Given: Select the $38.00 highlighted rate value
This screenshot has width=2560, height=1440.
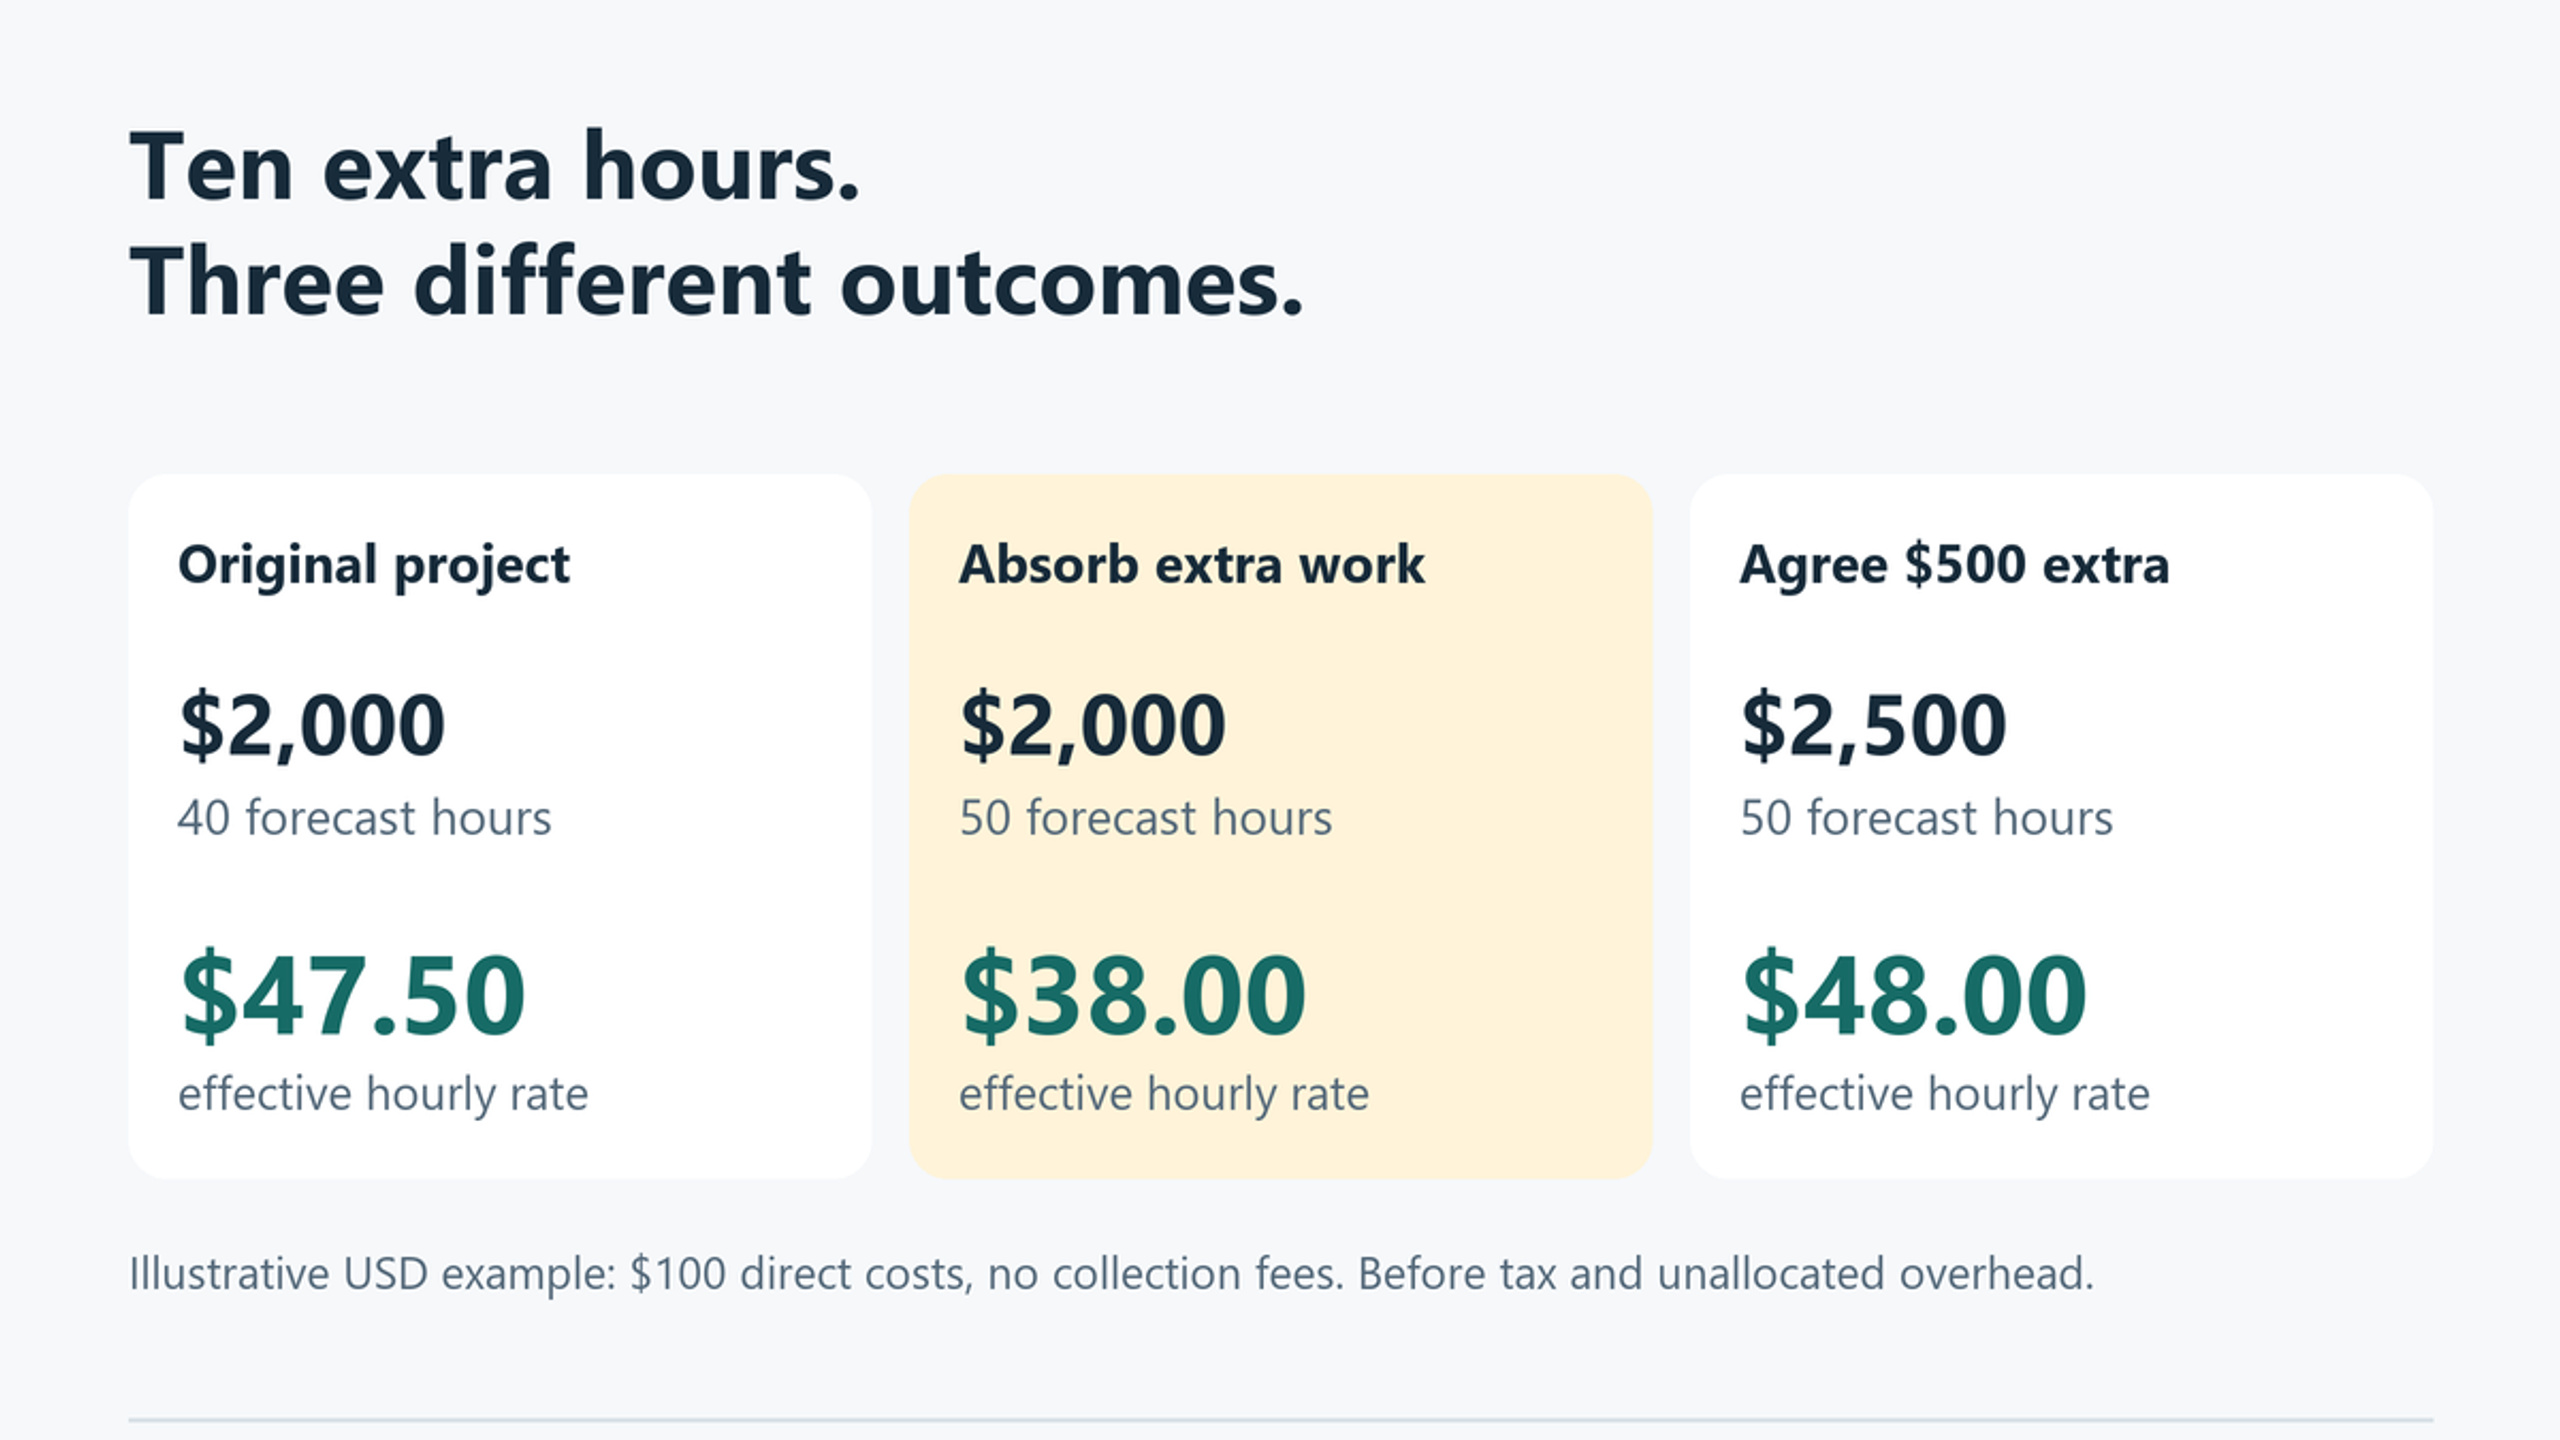Looking at the screenshot, I should pos(1133,995).
